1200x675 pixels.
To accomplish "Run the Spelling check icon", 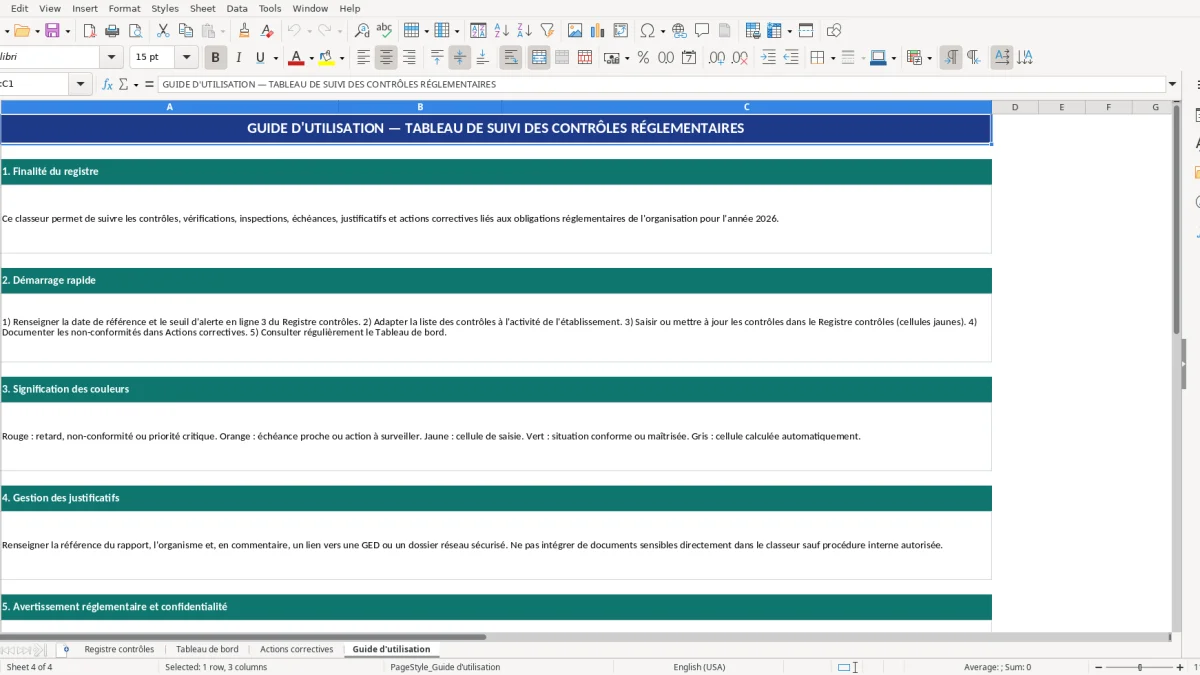I will 384,31.
